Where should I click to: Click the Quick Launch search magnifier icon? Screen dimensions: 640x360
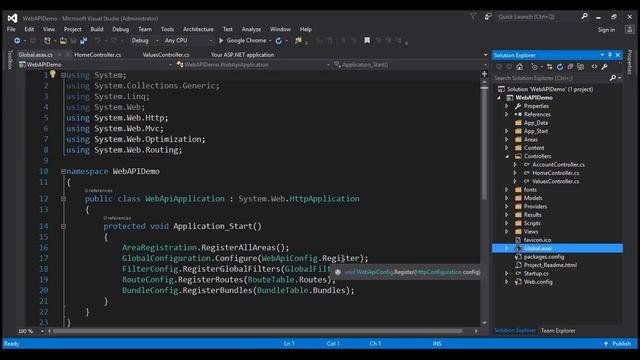(x=584, y=16)
